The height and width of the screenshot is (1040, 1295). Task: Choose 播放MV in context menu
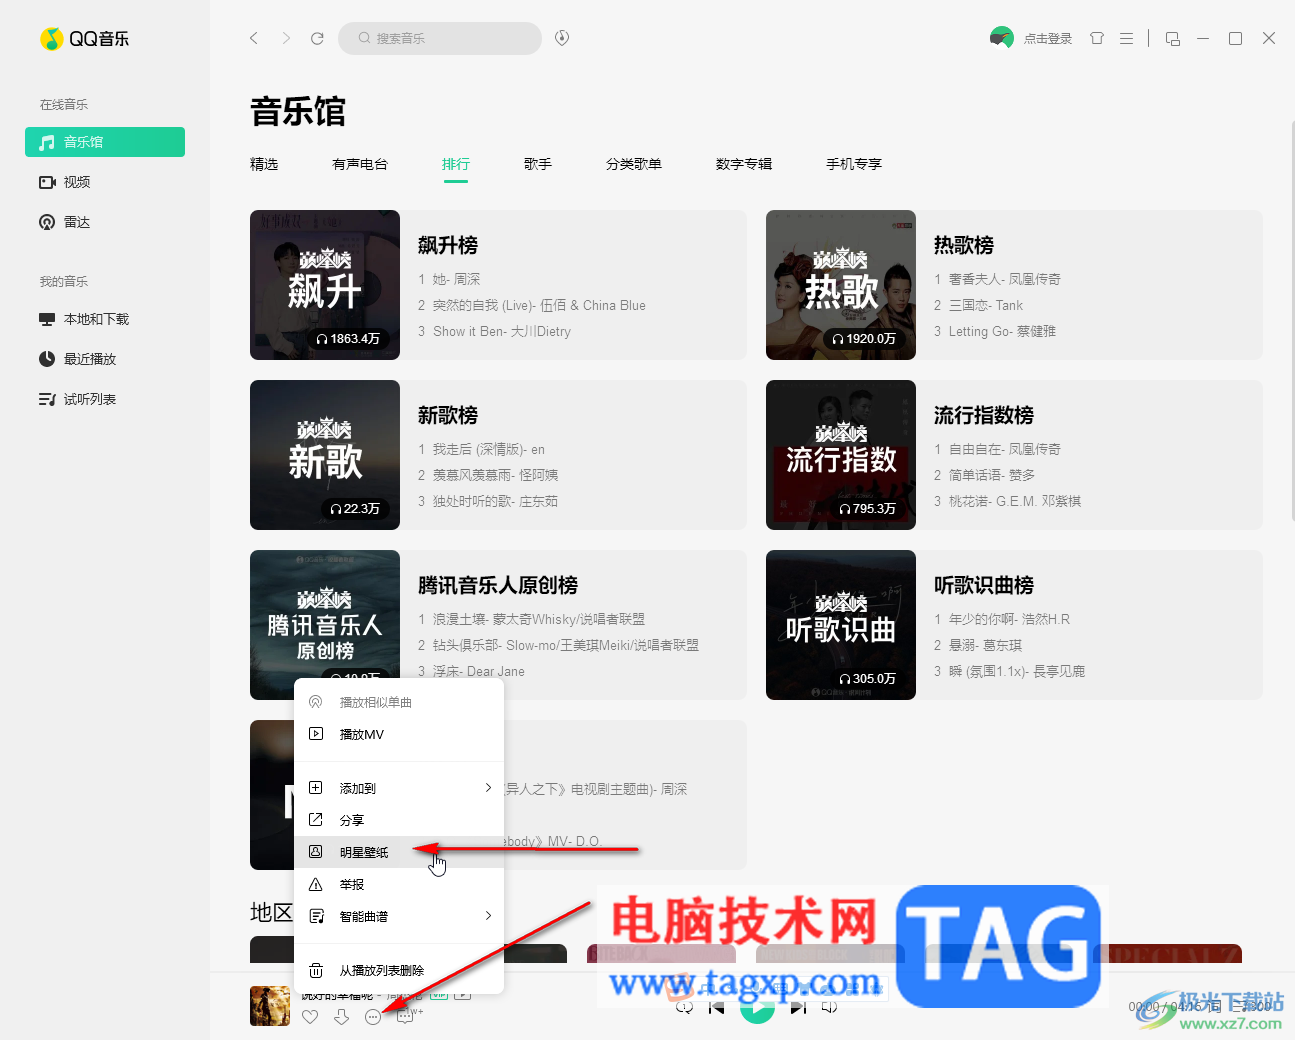click(399, 734)
